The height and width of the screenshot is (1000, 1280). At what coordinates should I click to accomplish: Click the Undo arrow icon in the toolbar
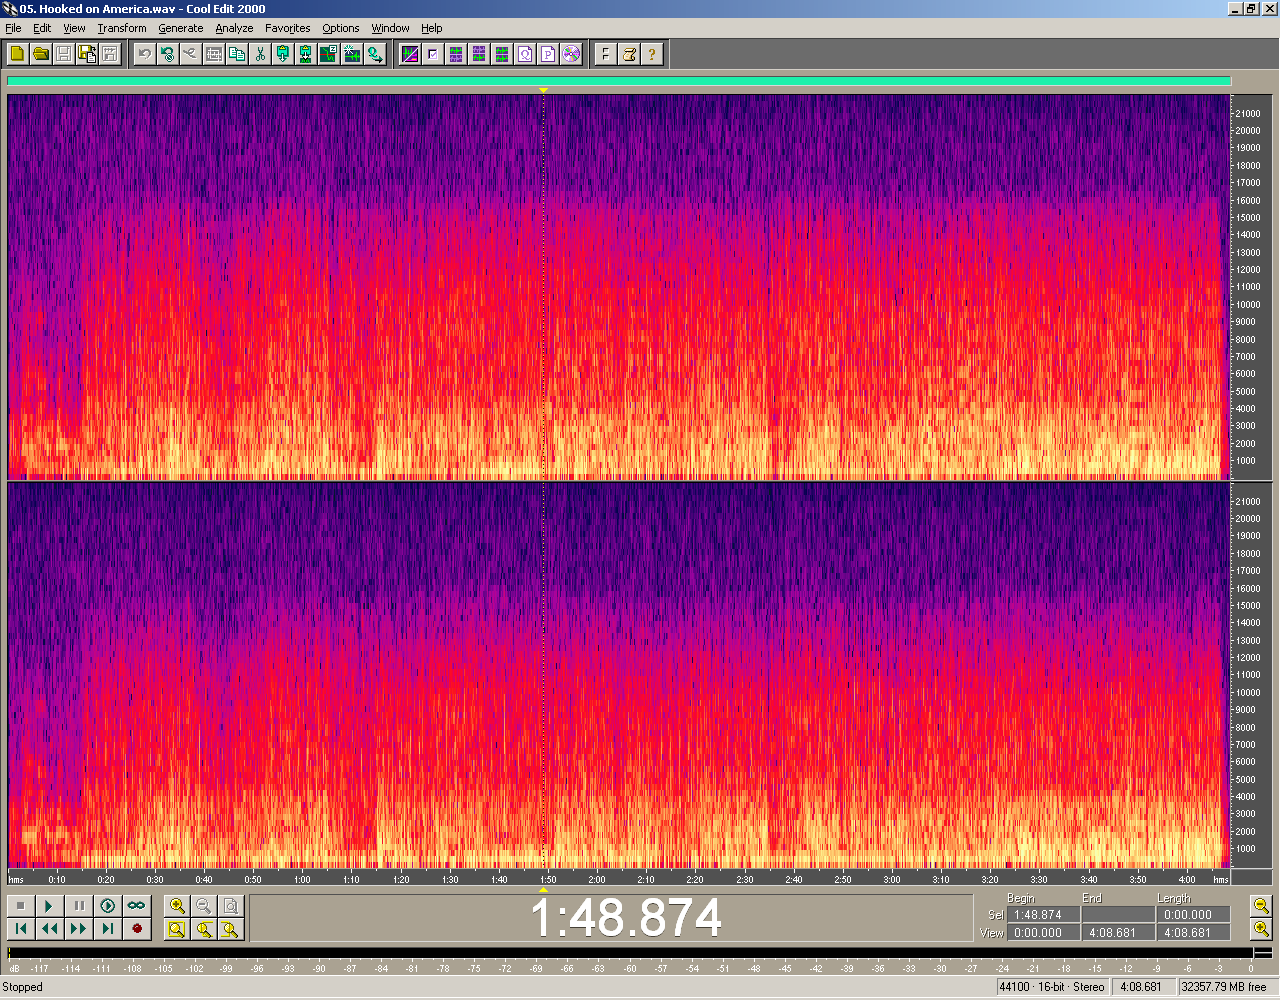coord(145,54)
